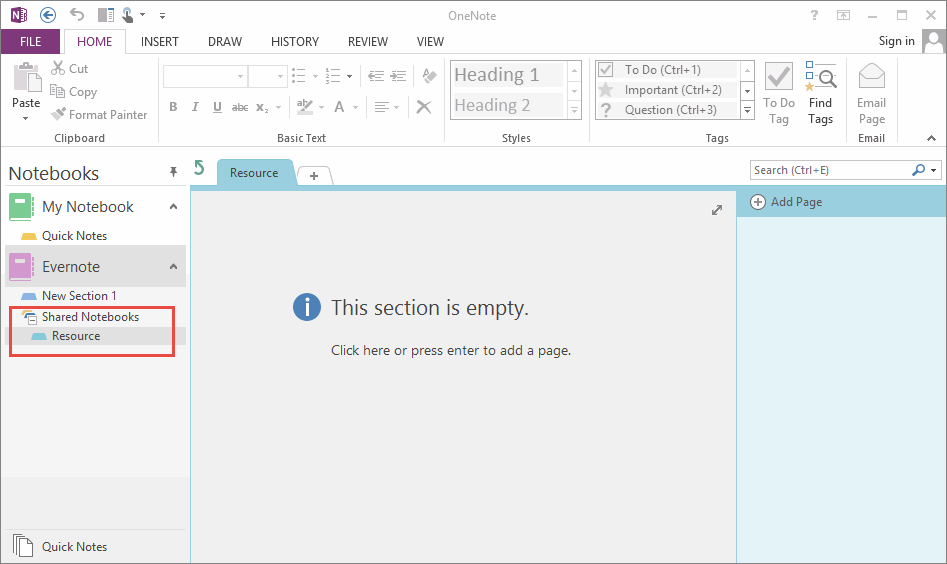Screen dimensions: 947x564
Task: Click the Bullets list icon
Action: (x=299, y=76)
